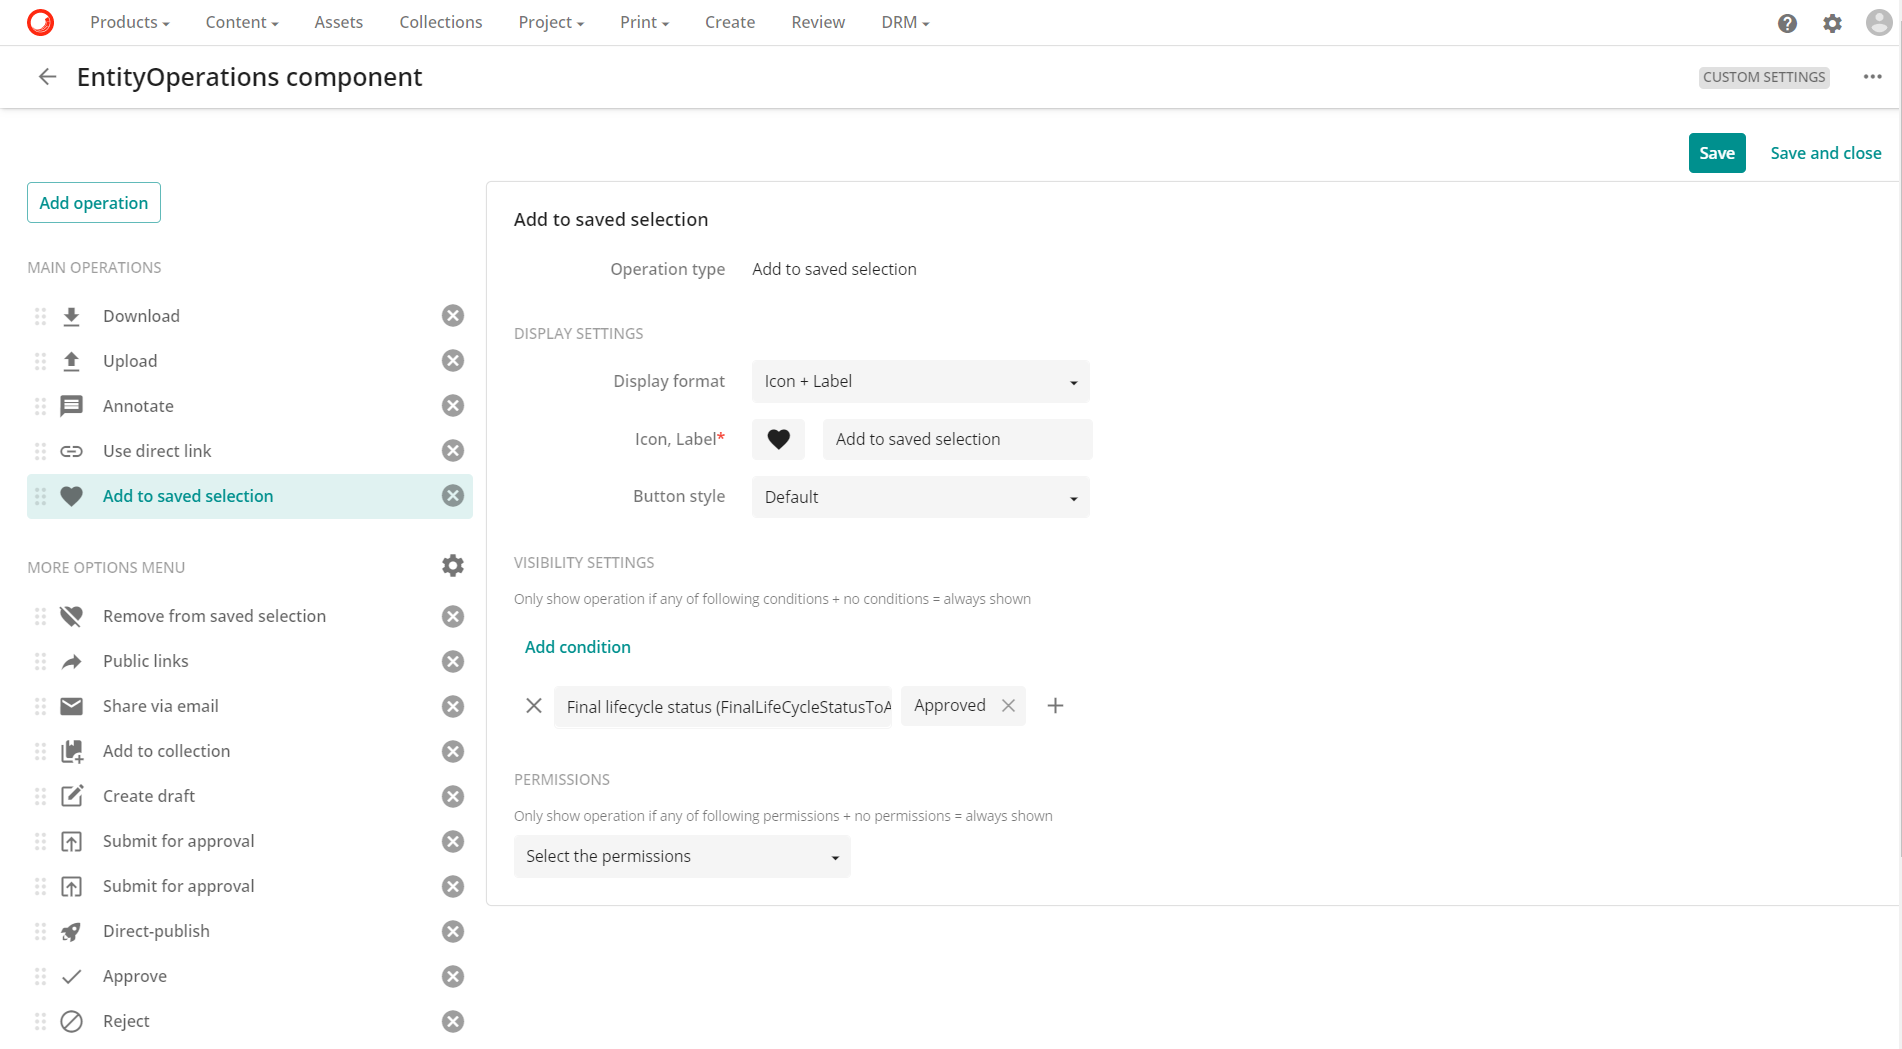Click the Save button
This screenshot has height=1049, width=1902.
coord(1716,153)
